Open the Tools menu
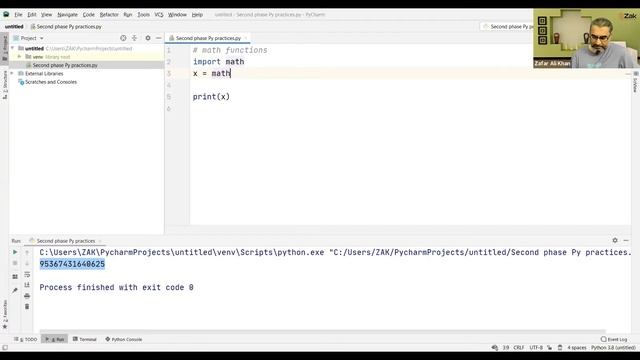Screen dimensions: 640x360 (x=143, y=15)
